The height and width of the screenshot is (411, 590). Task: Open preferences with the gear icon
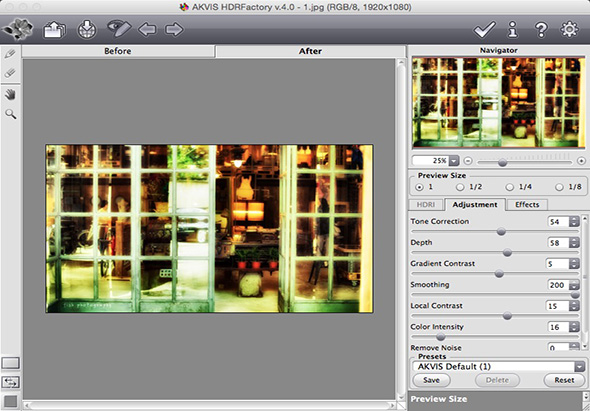pos(569,29)
